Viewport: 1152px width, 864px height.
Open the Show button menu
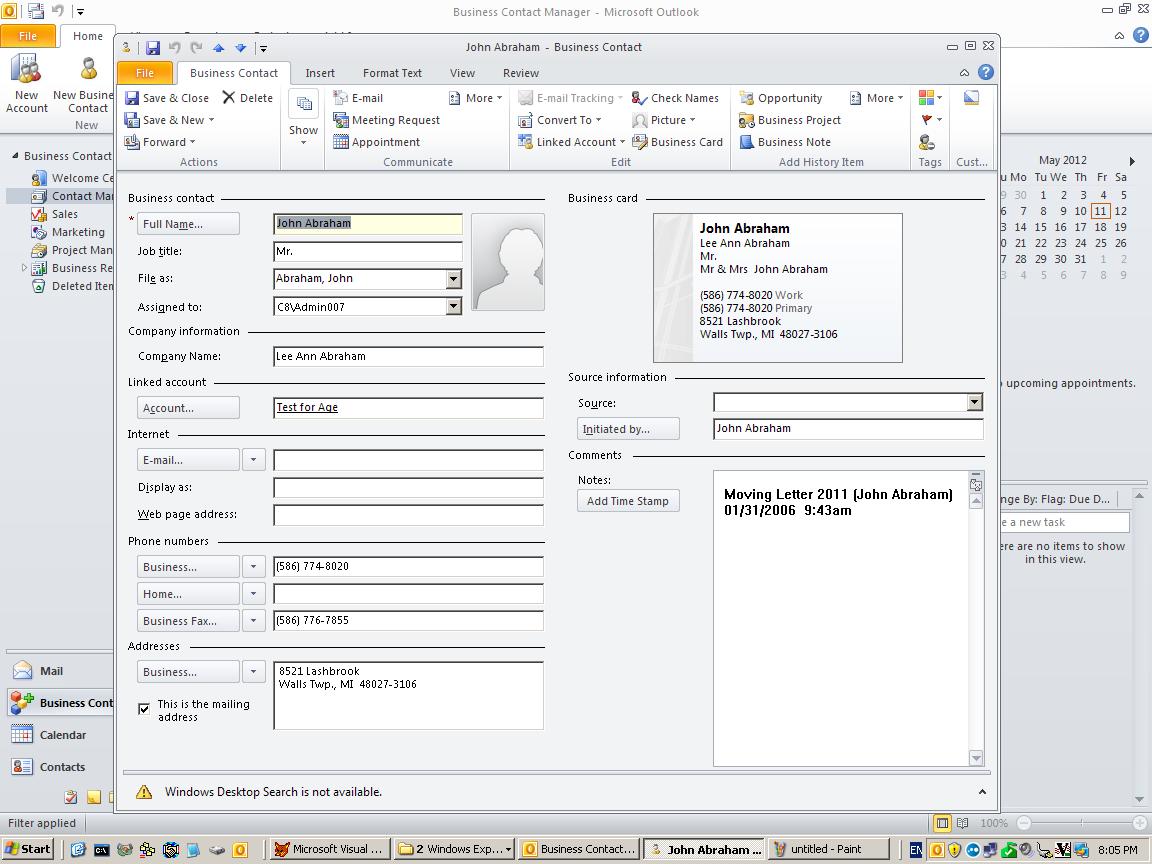303,118
